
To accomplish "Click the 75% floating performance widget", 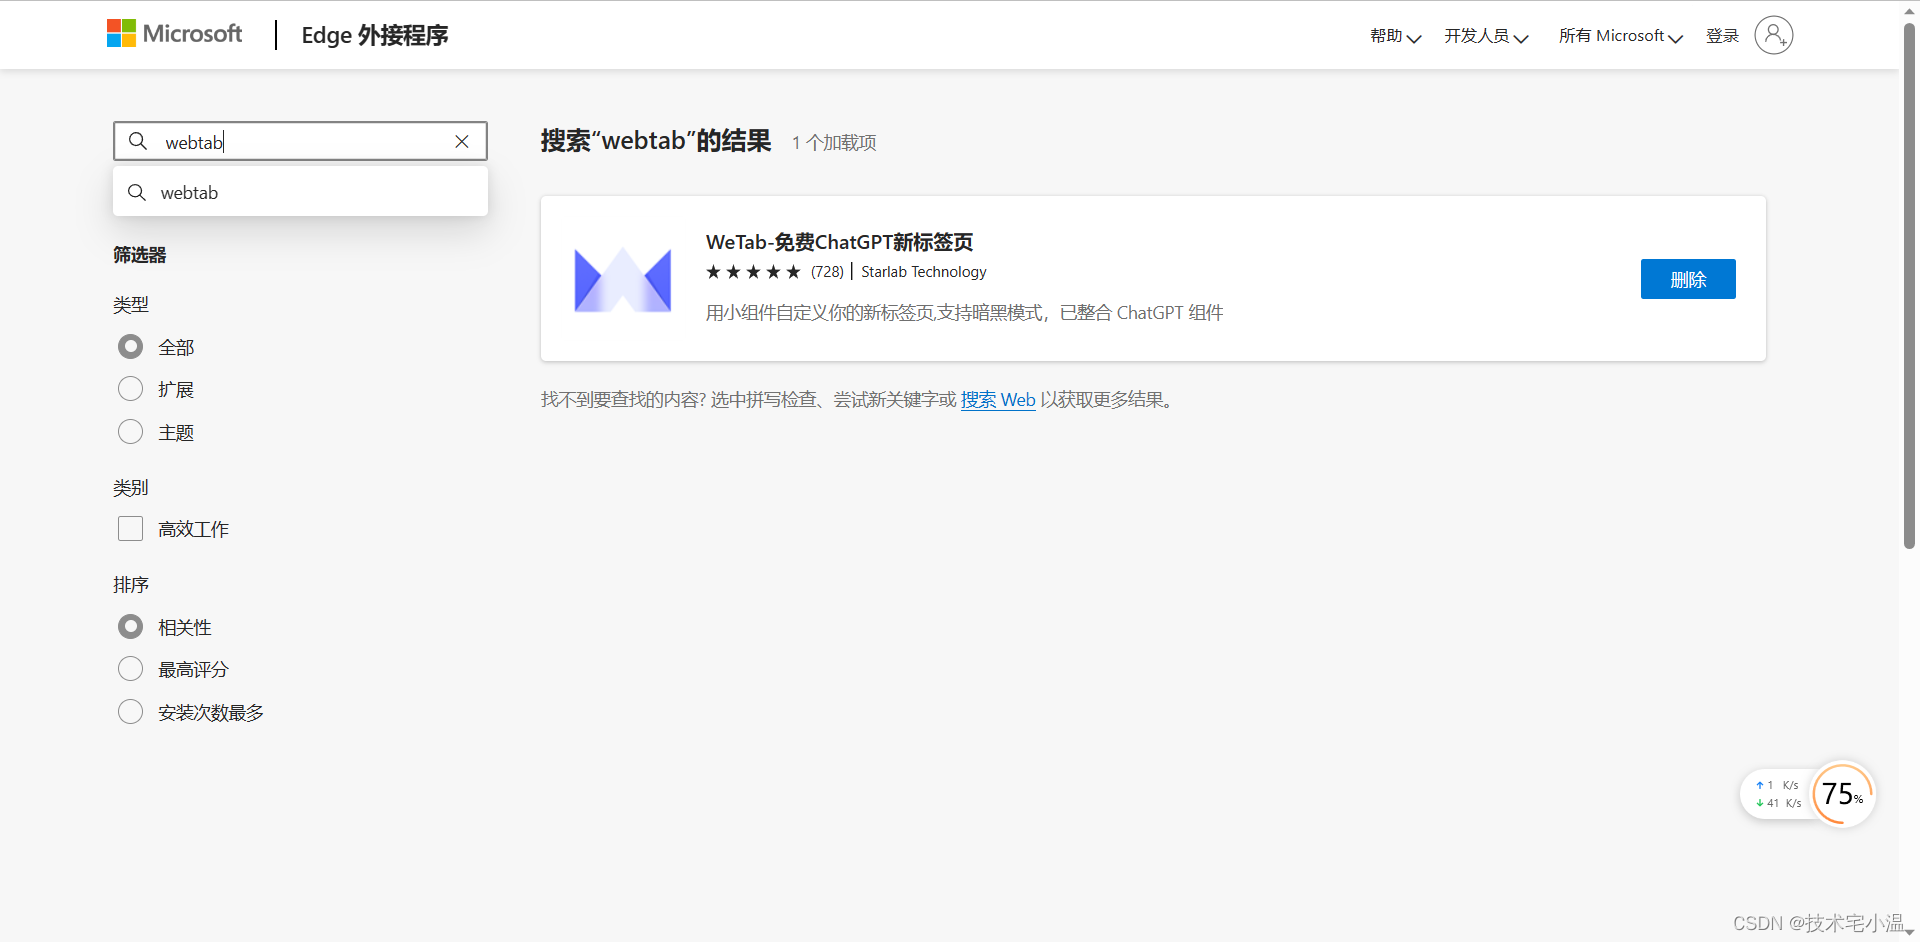I will (1842, 795).
